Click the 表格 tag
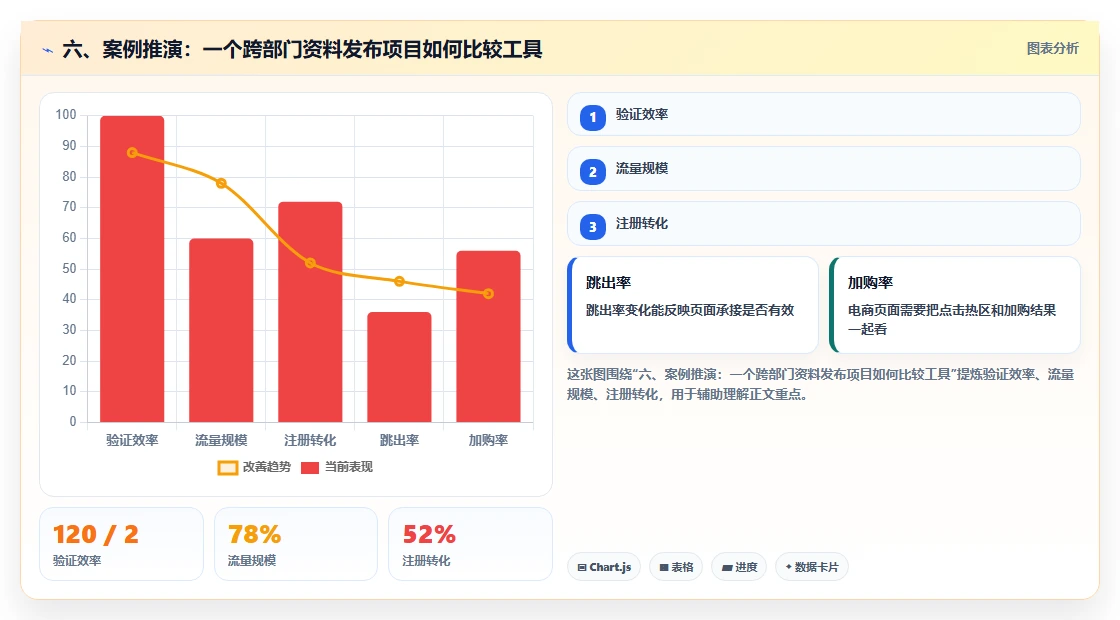 coord(676,566)
